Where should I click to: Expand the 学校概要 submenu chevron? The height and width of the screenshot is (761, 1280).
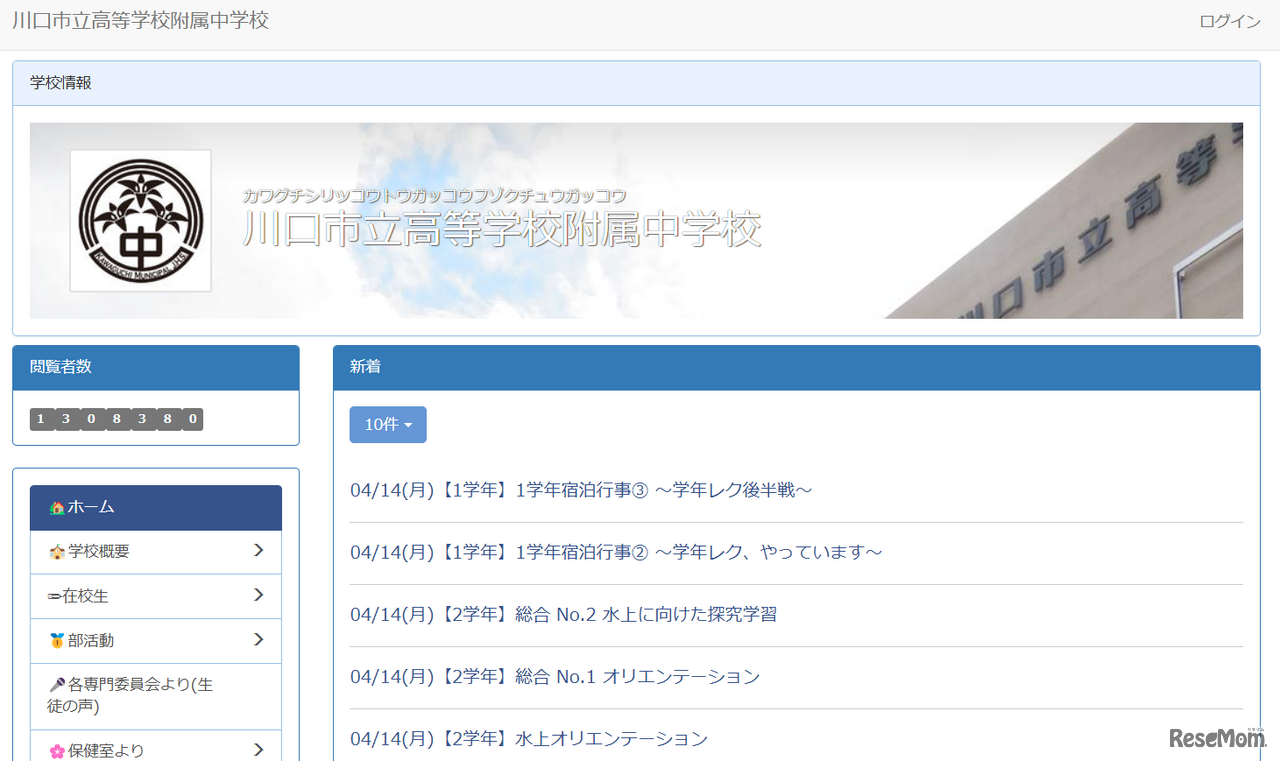(x=258, y=551)
